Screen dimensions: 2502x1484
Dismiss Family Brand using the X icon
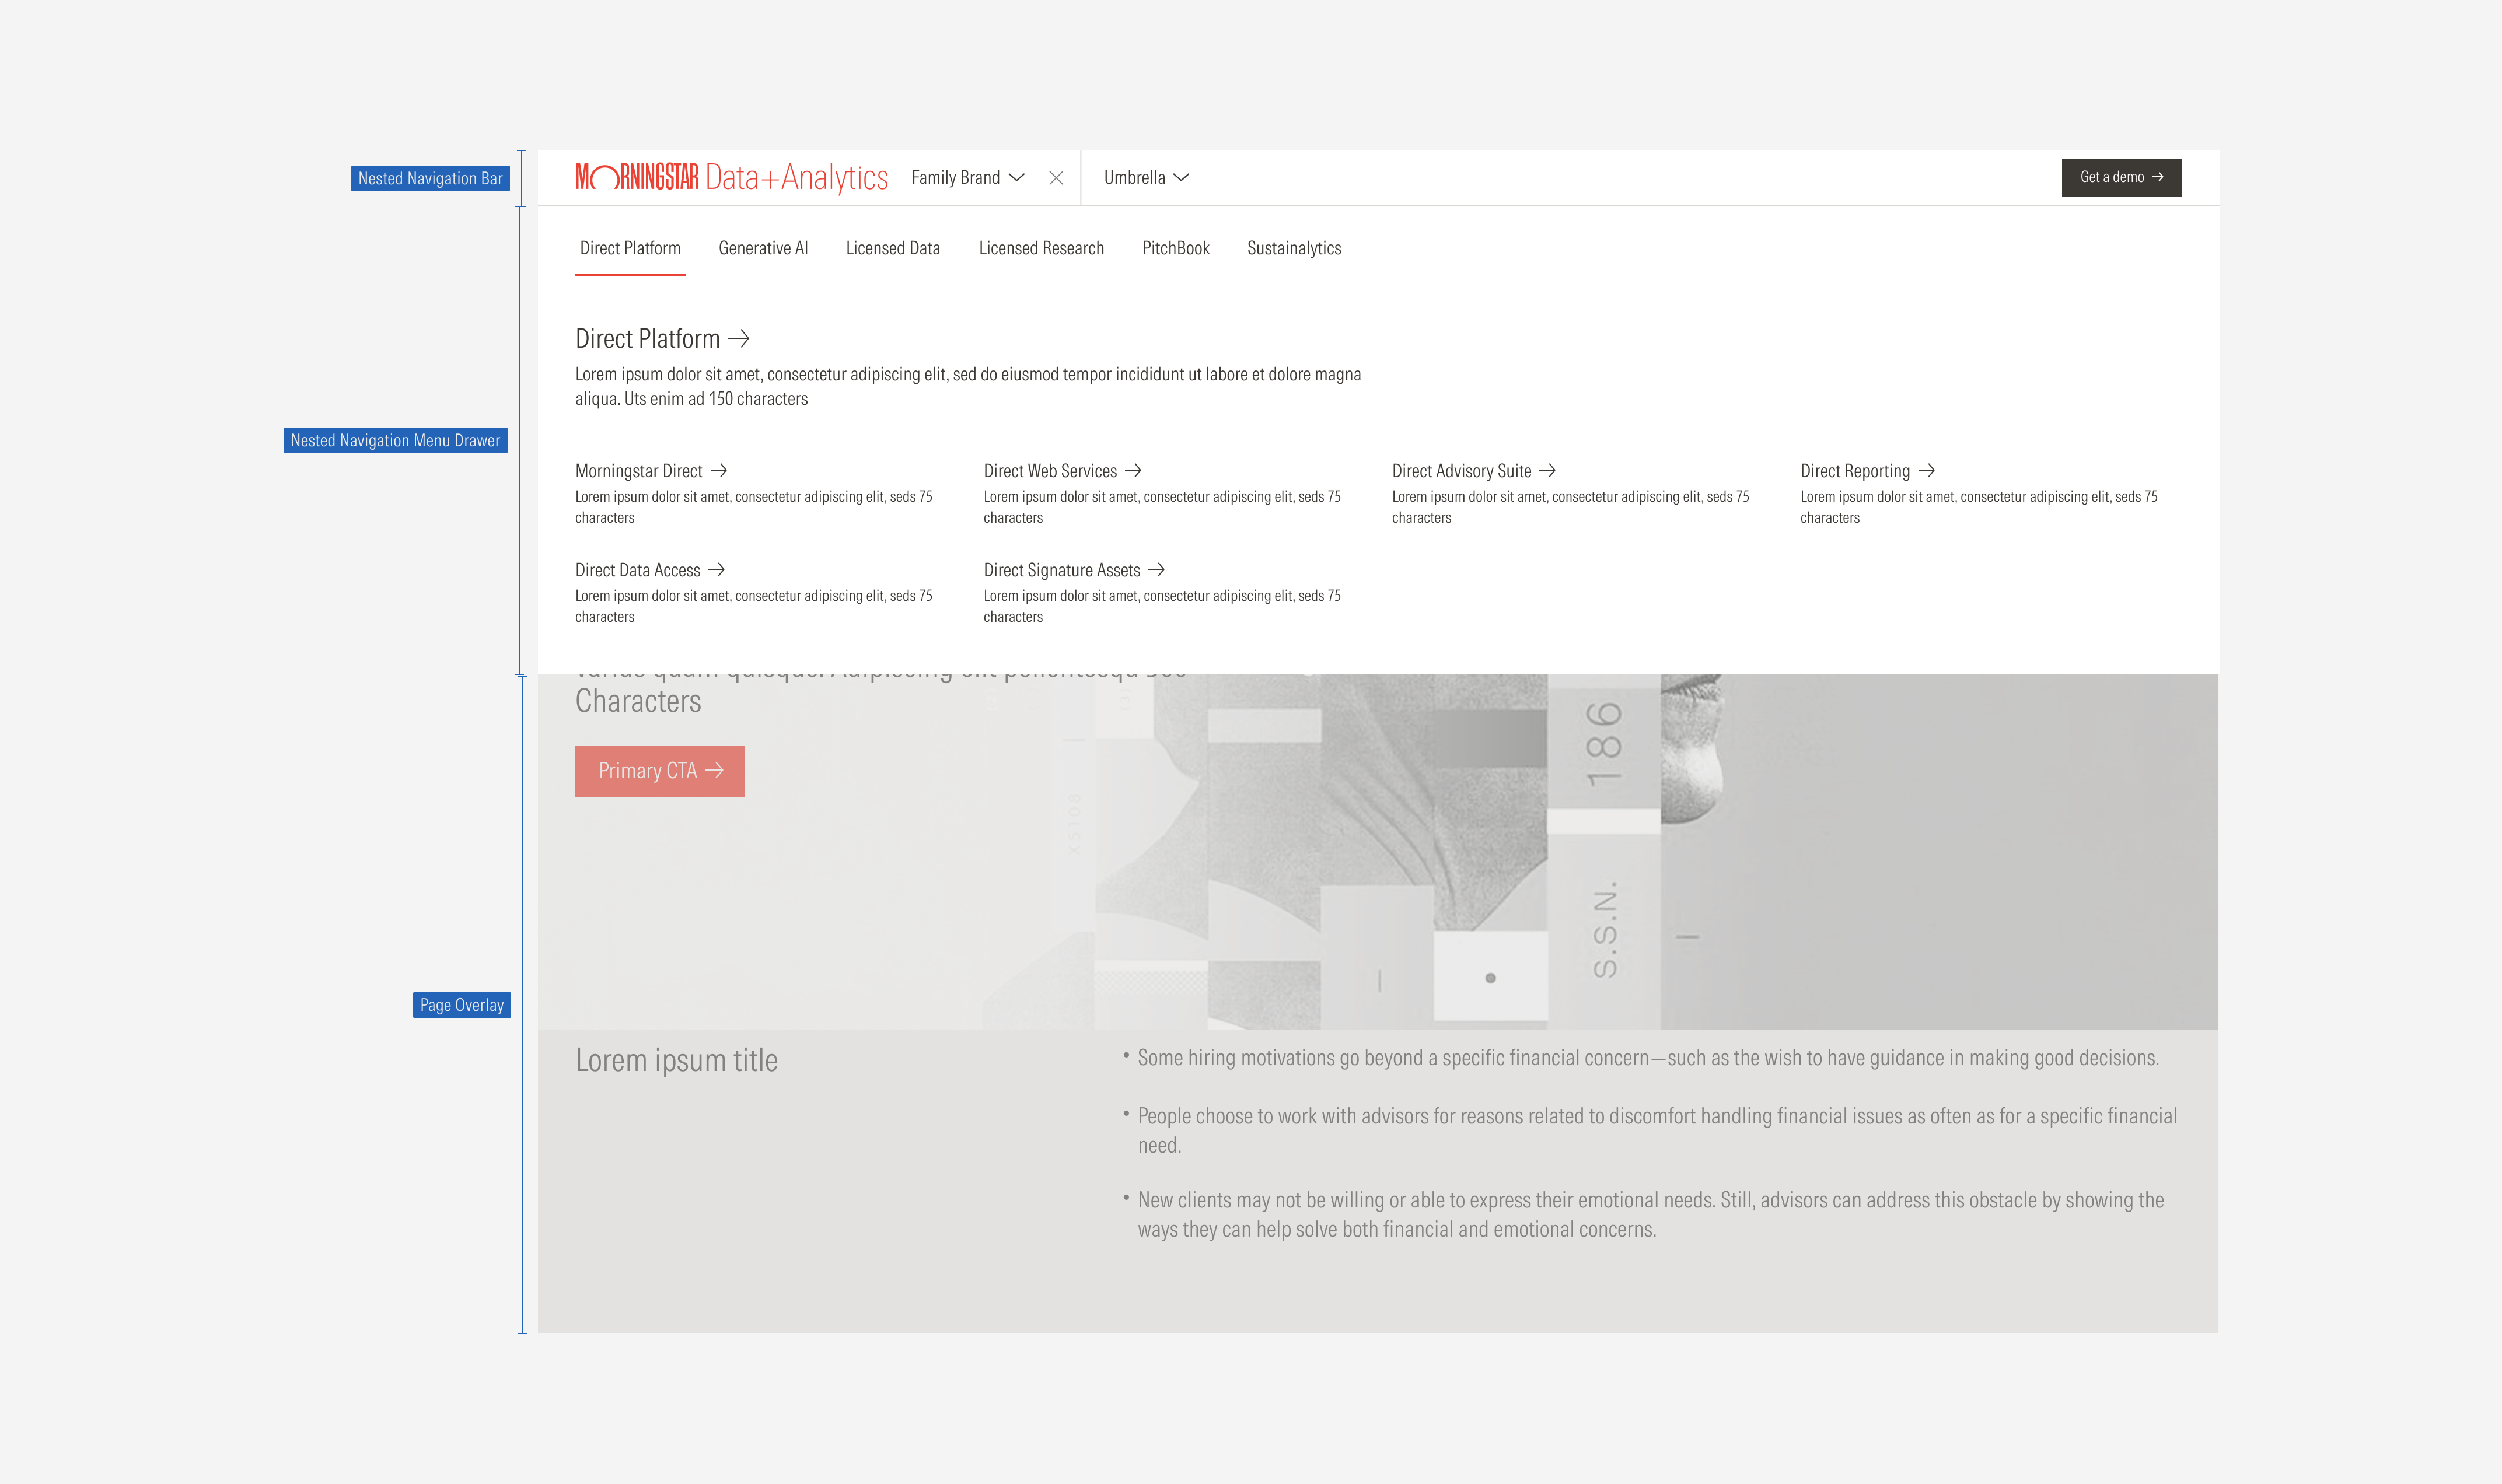[x=1057, y=177]
